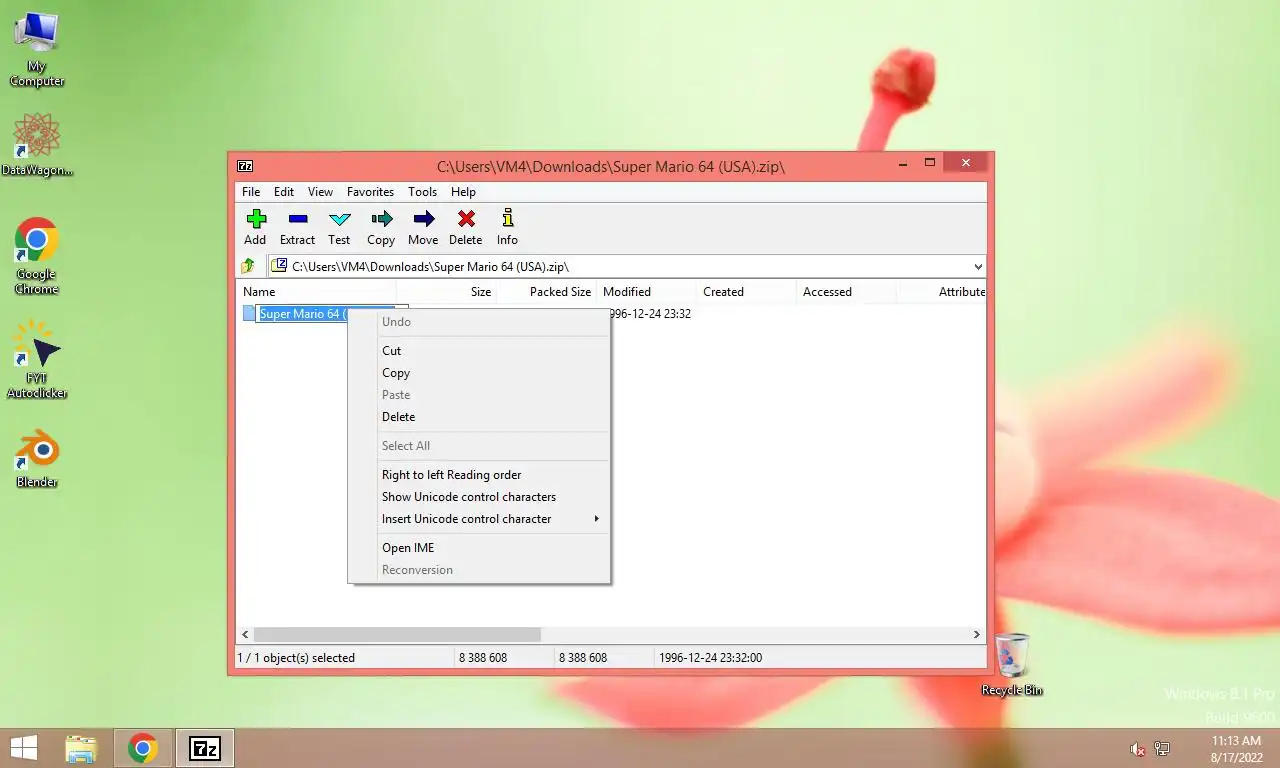Open My Computer desktop icon

tap(37, 49)
